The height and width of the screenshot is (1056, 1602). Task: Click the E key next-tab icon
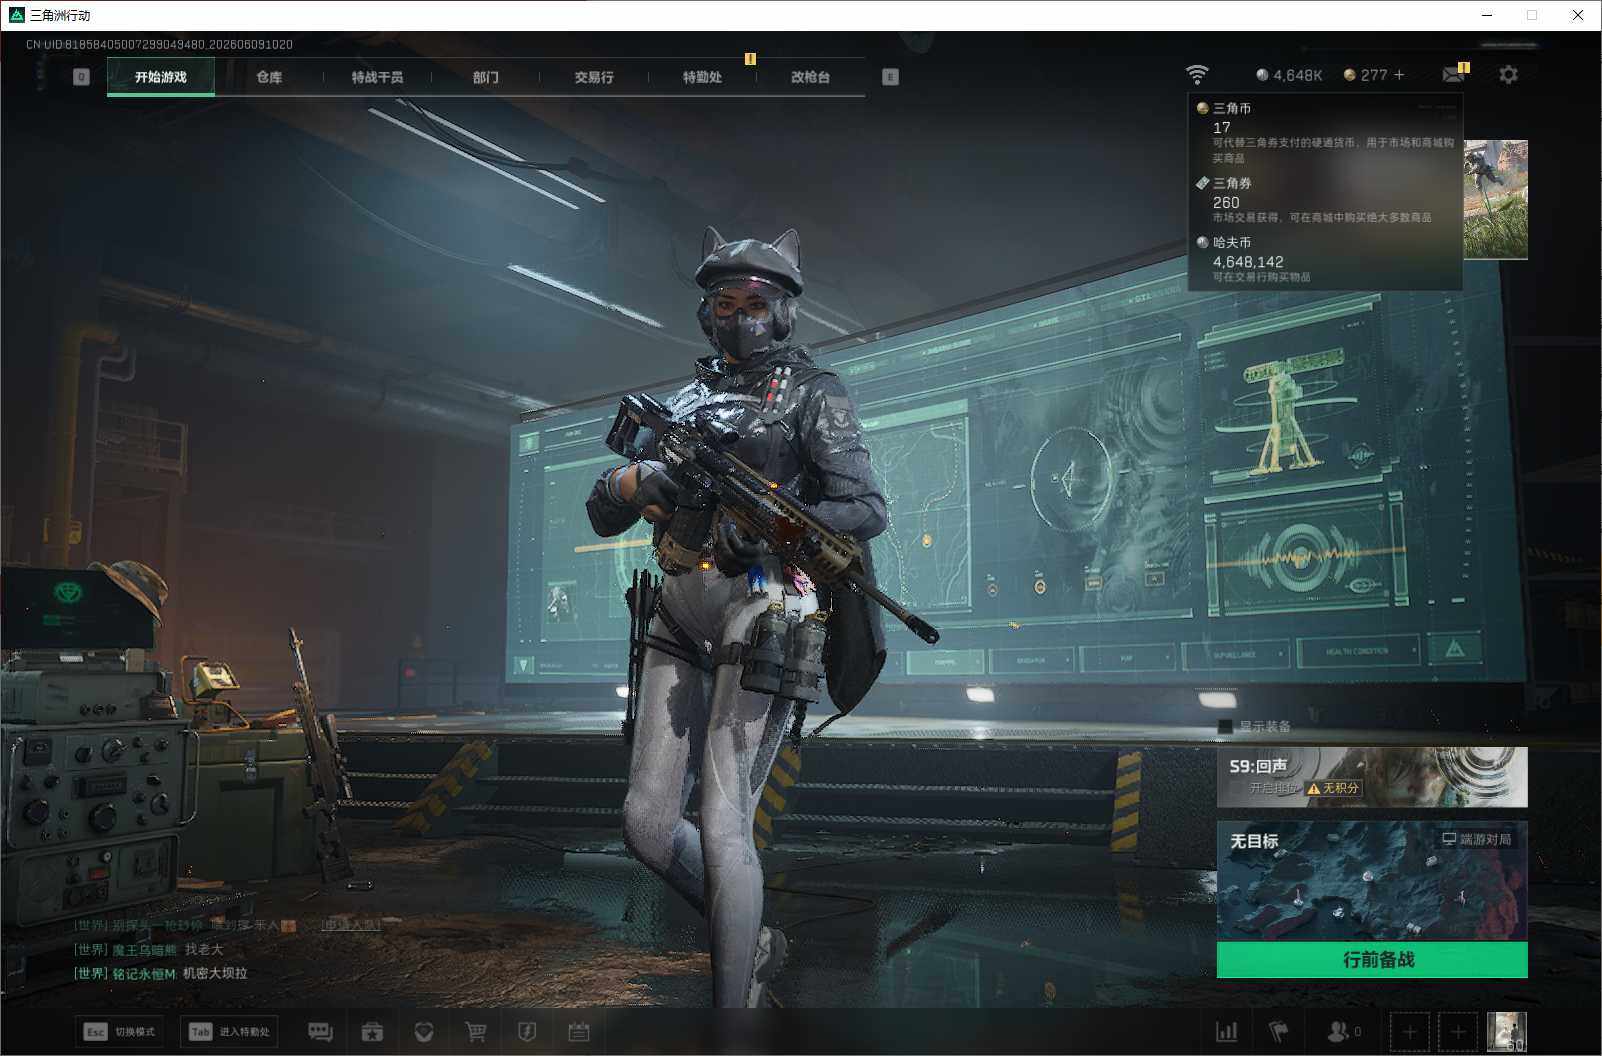(890, 77)
